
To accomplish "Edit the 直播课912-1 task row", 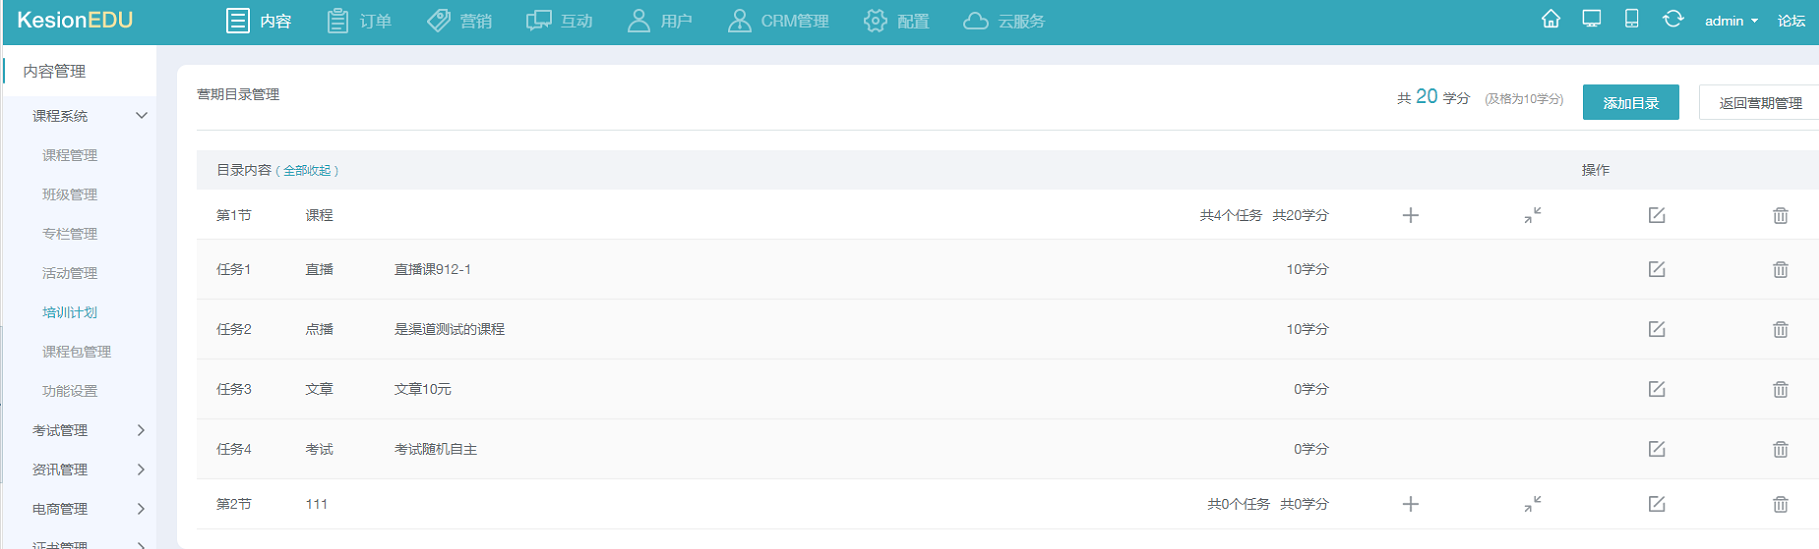I will point(1656,269).
